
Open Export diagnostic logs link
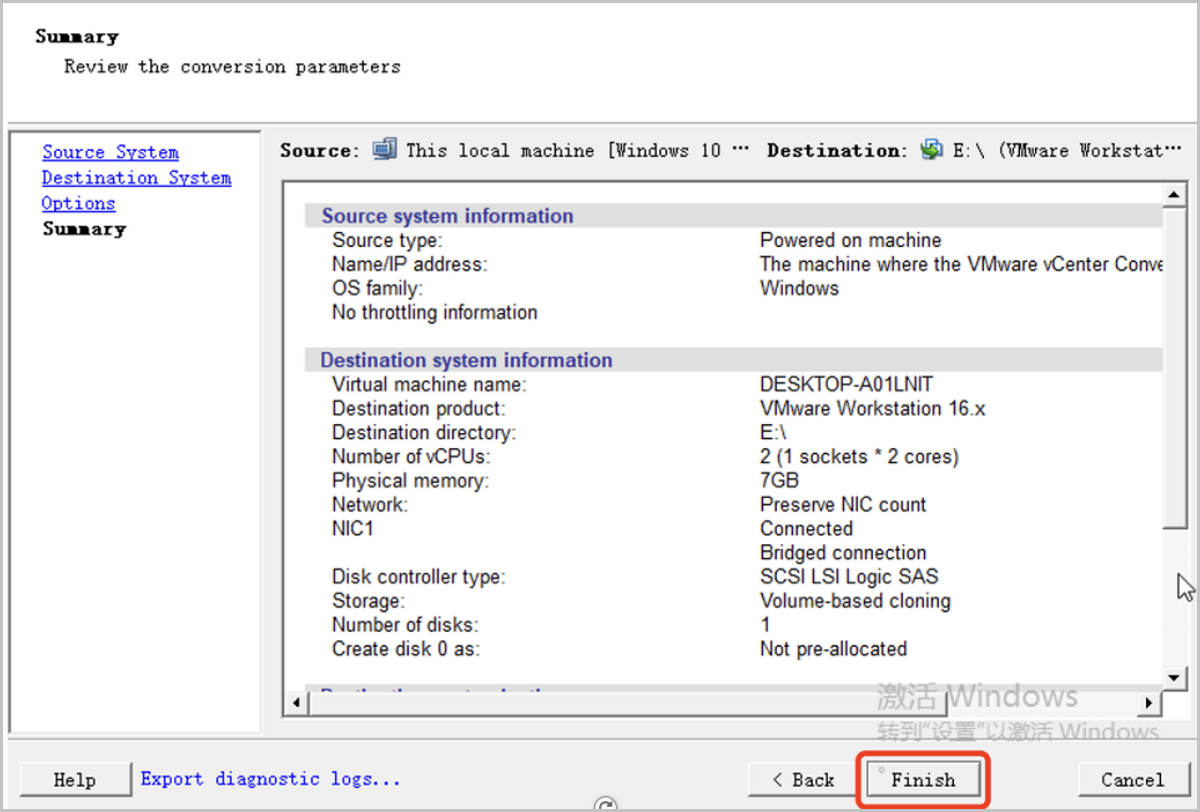tap(270, 779)
